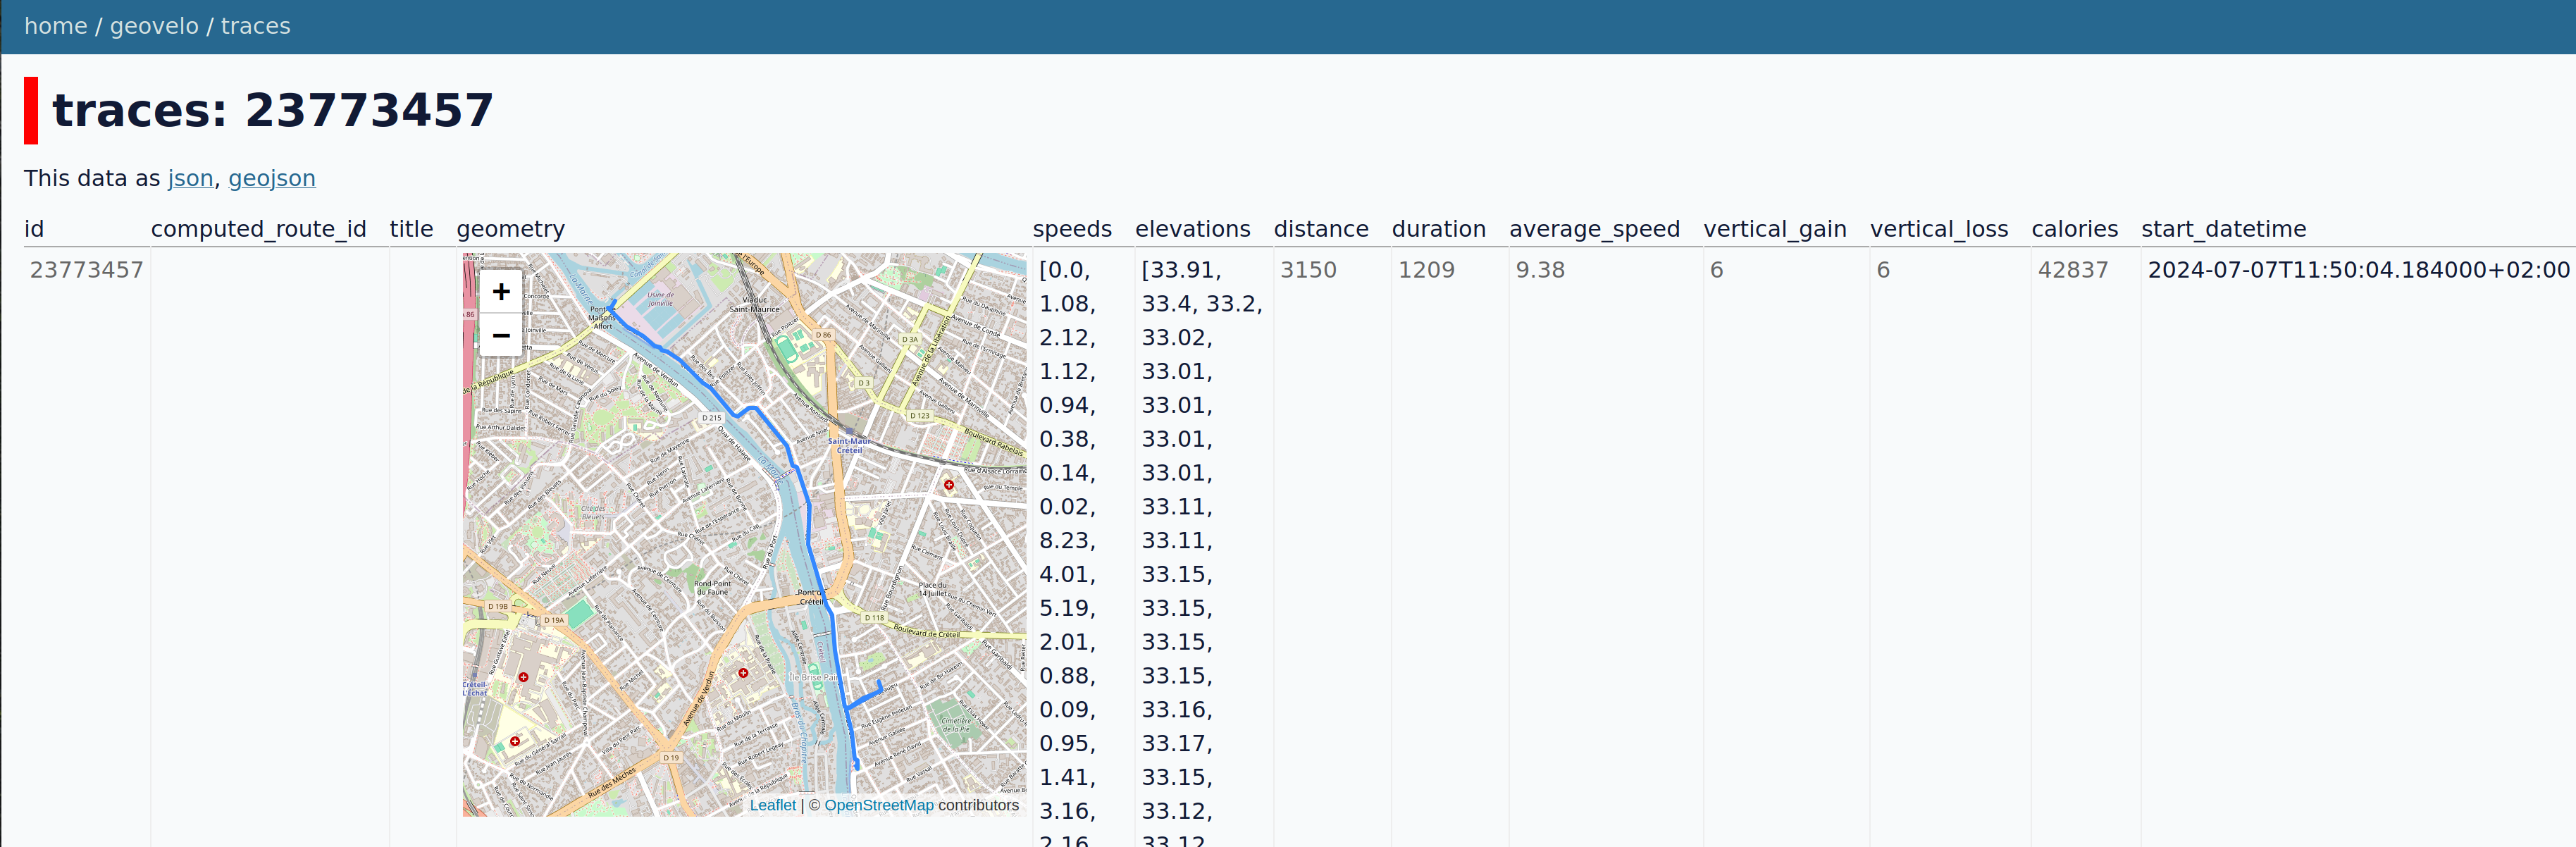
Task: Click hospital marker near Rue Gustave Eiffel
Action: (523, 677)
